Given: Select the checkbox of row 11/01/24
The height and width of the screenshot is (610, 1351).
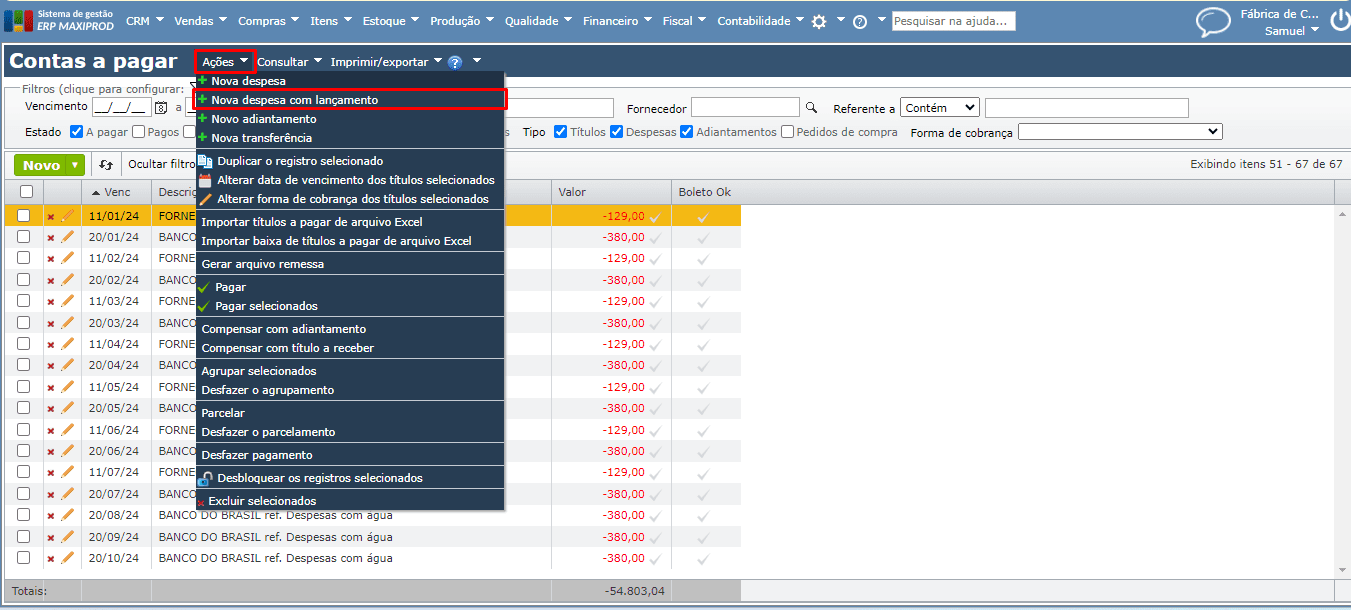Looking at the screenshot, I should [x=24, y=215].
